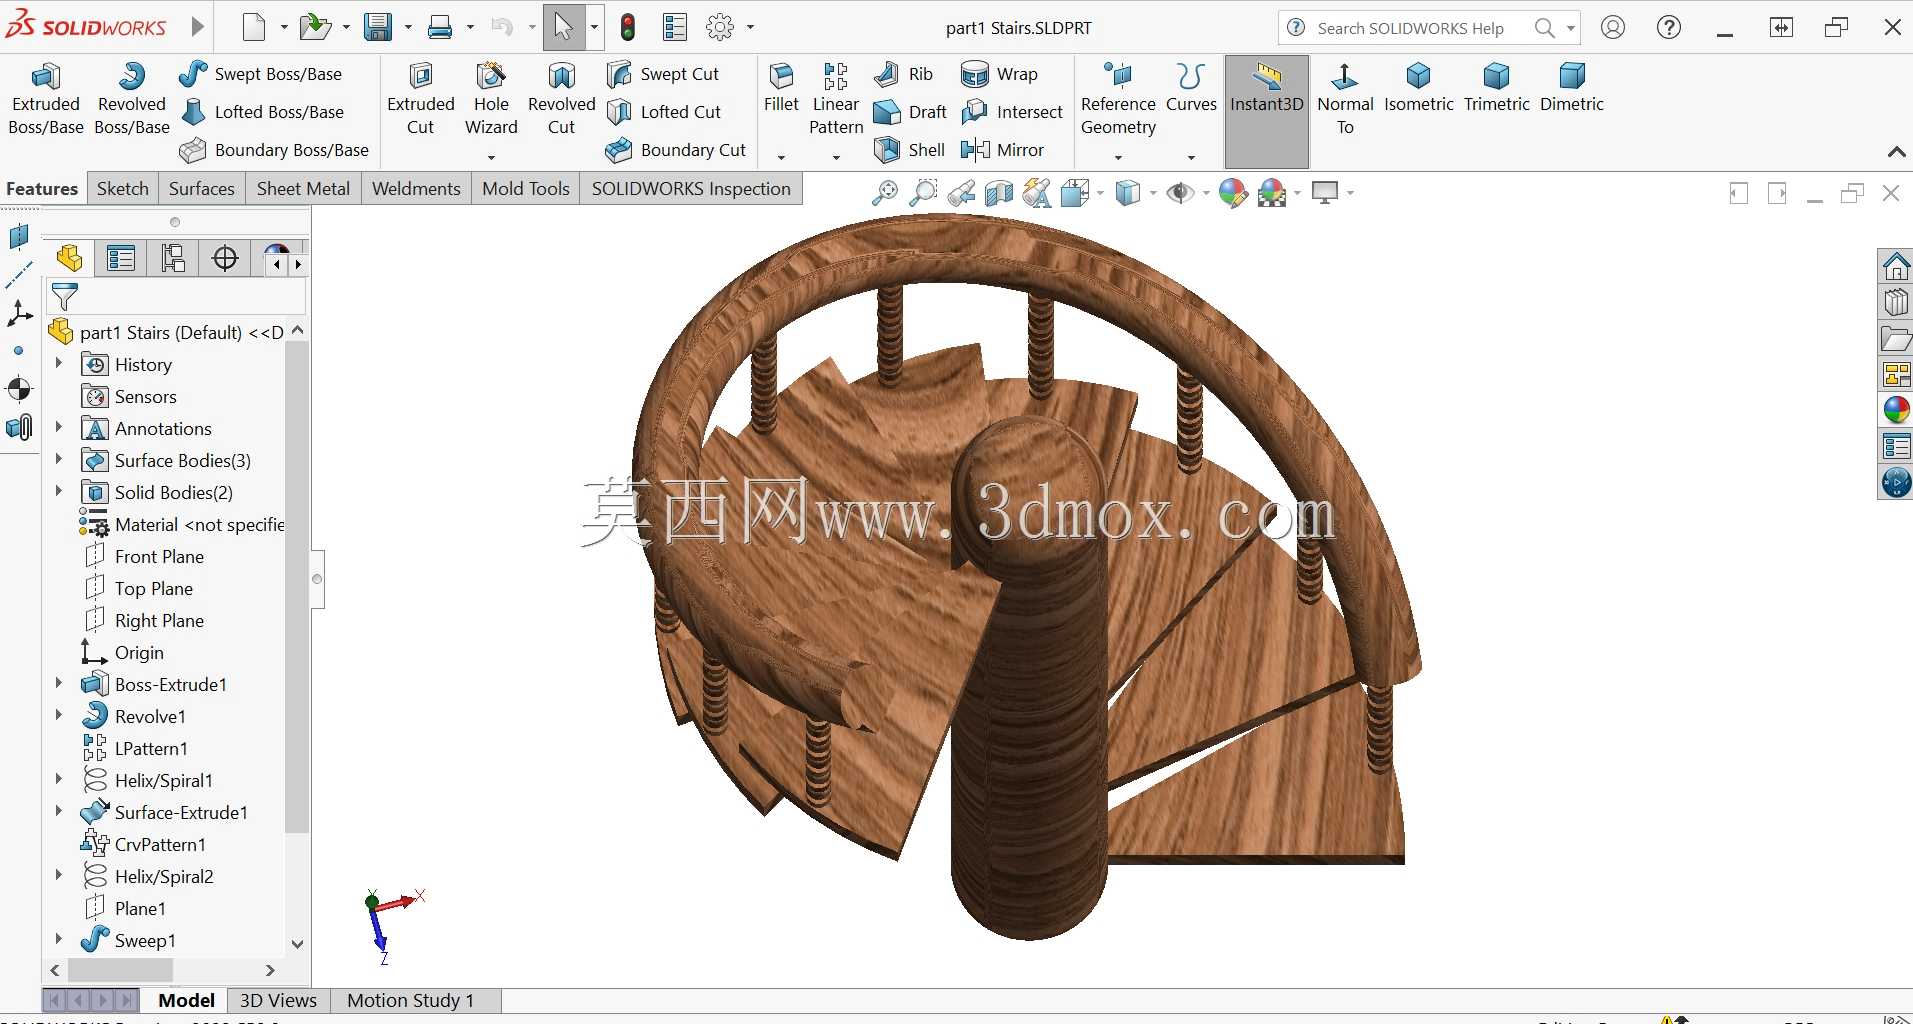The height and width of the screenshot is (1024, 1913).
Task: Choose Lofted Boss/Base feature
Action: (x=262, y=112)
